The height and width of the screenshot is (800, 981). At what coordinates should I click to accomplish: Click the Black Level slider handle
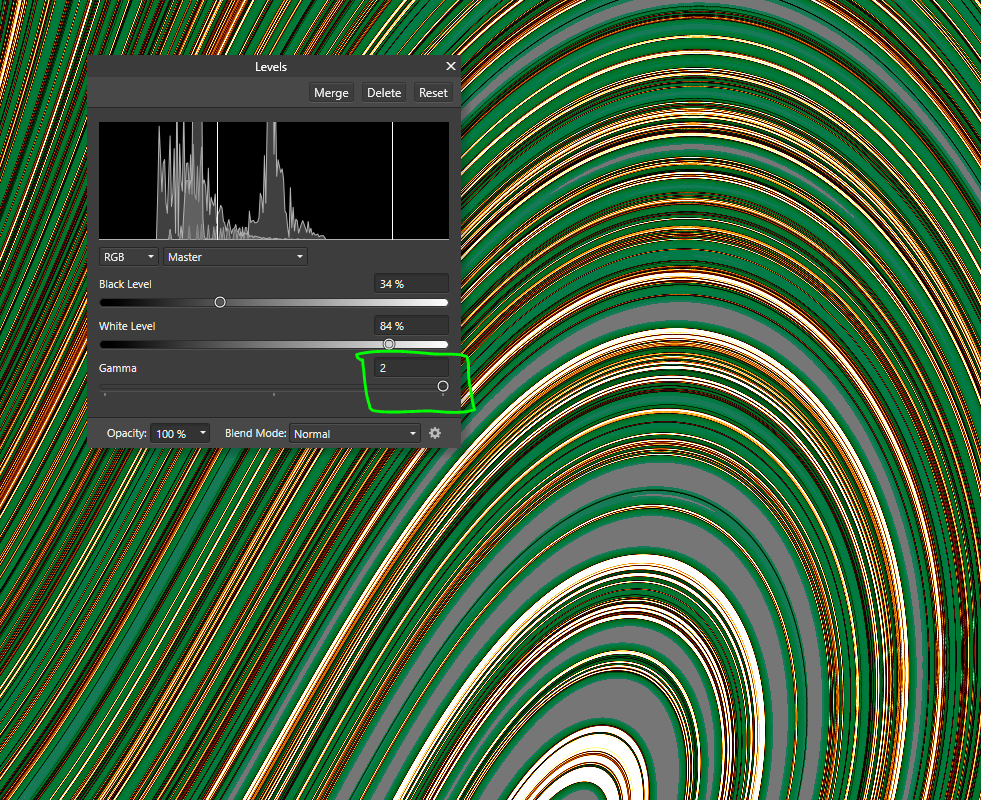tap(220, 302)
